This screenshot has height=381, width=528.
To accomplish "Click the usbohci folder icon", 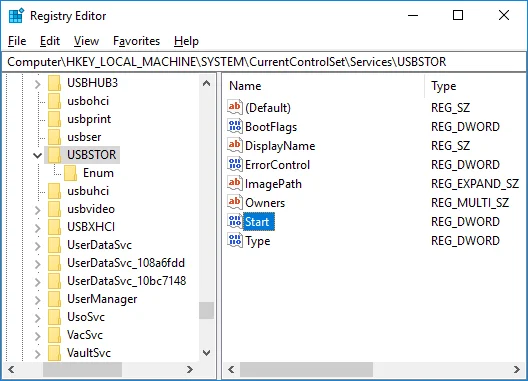I will (x=54, y=101).
